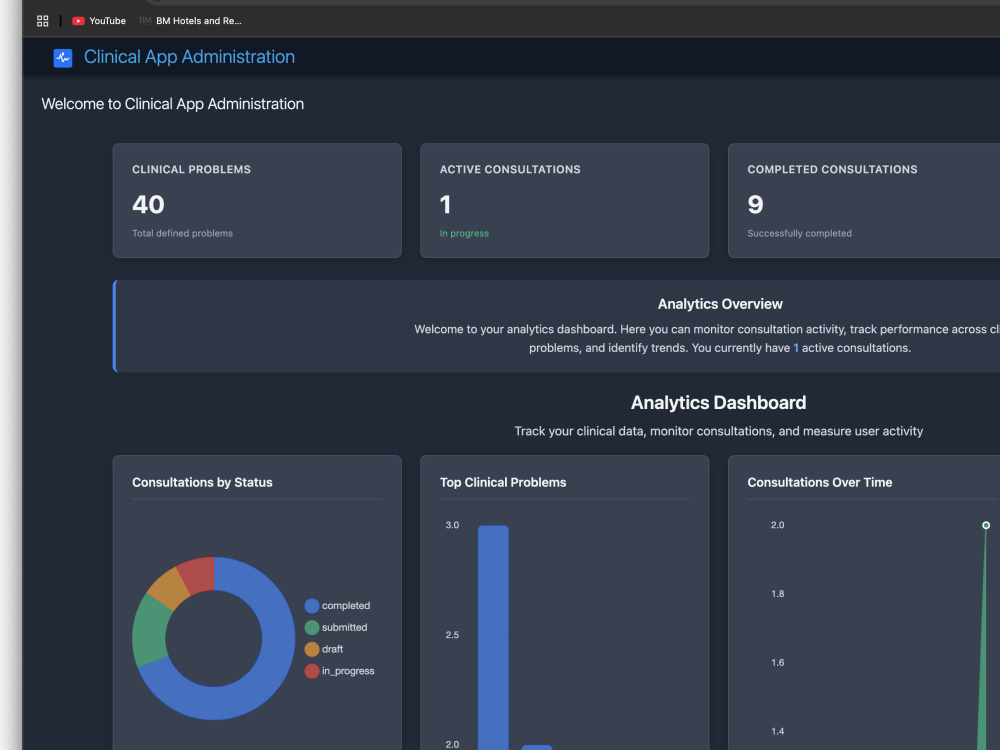The height and width of the screenshot is (750, 1000).
Task: Click the 'completed' legend label
Action: point(346,606)
